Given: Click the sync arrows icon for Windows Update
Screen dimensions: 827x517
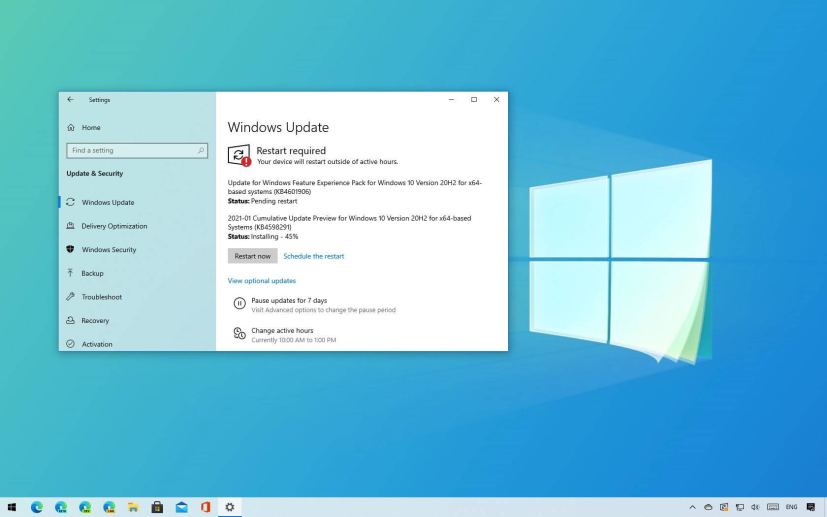Looking at the screenshot, I should [x=70, y=202].
